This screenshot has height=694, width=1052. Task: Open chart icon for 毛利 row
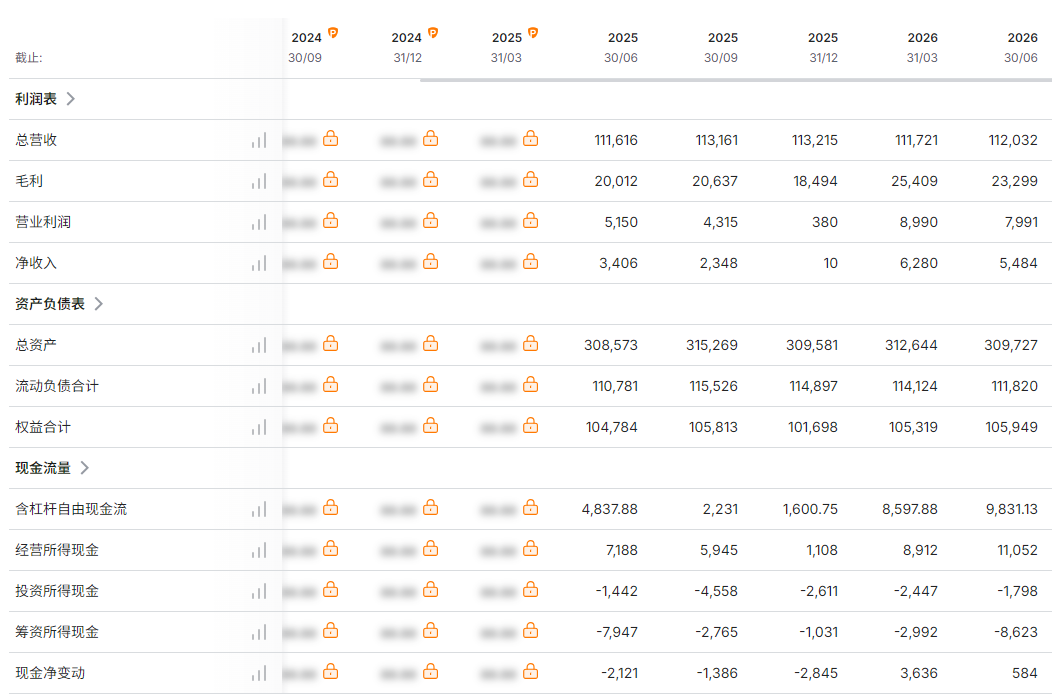pos(259,181)
